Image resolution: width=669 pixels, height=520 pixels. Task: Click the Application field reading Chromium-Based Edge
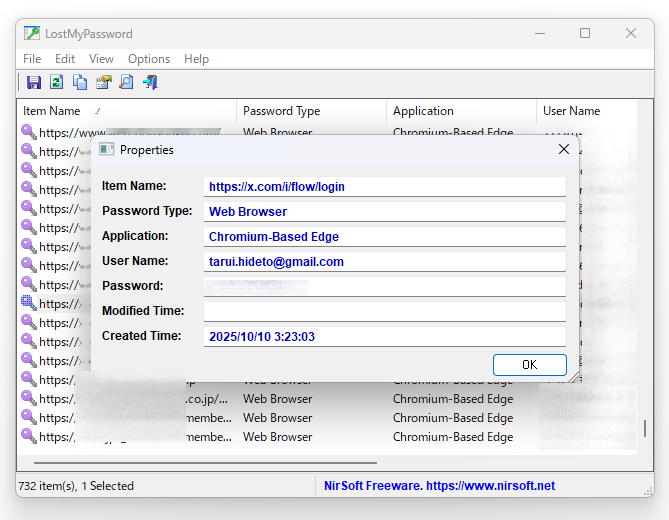pos(385,237)
